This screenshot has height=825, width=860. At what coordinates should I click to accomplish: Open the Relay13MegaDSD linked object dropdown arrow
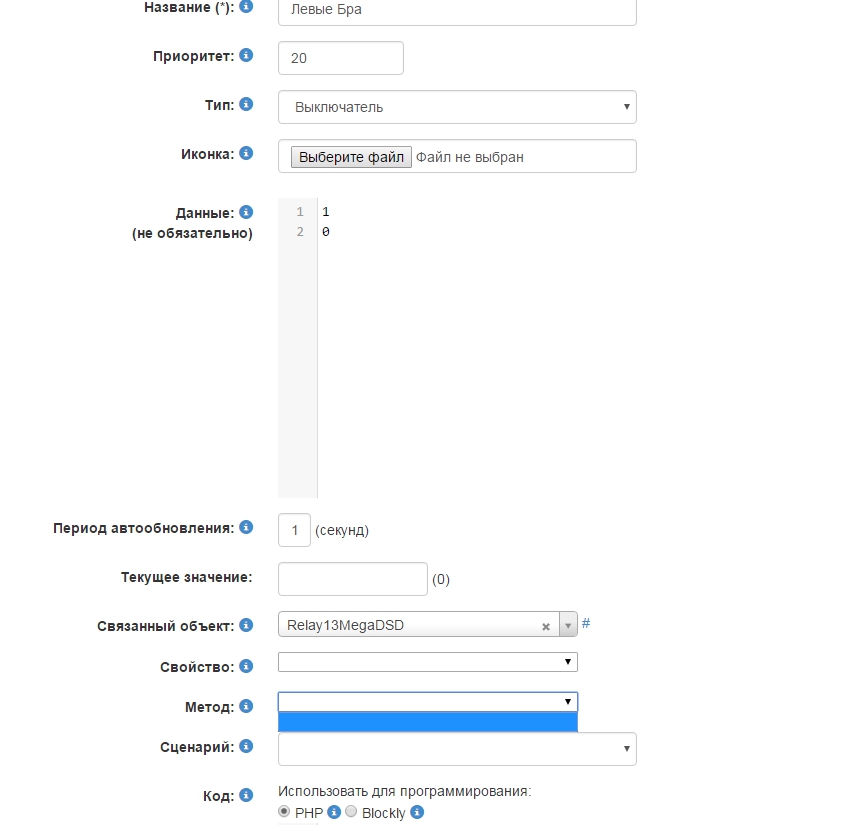point(568,626)
